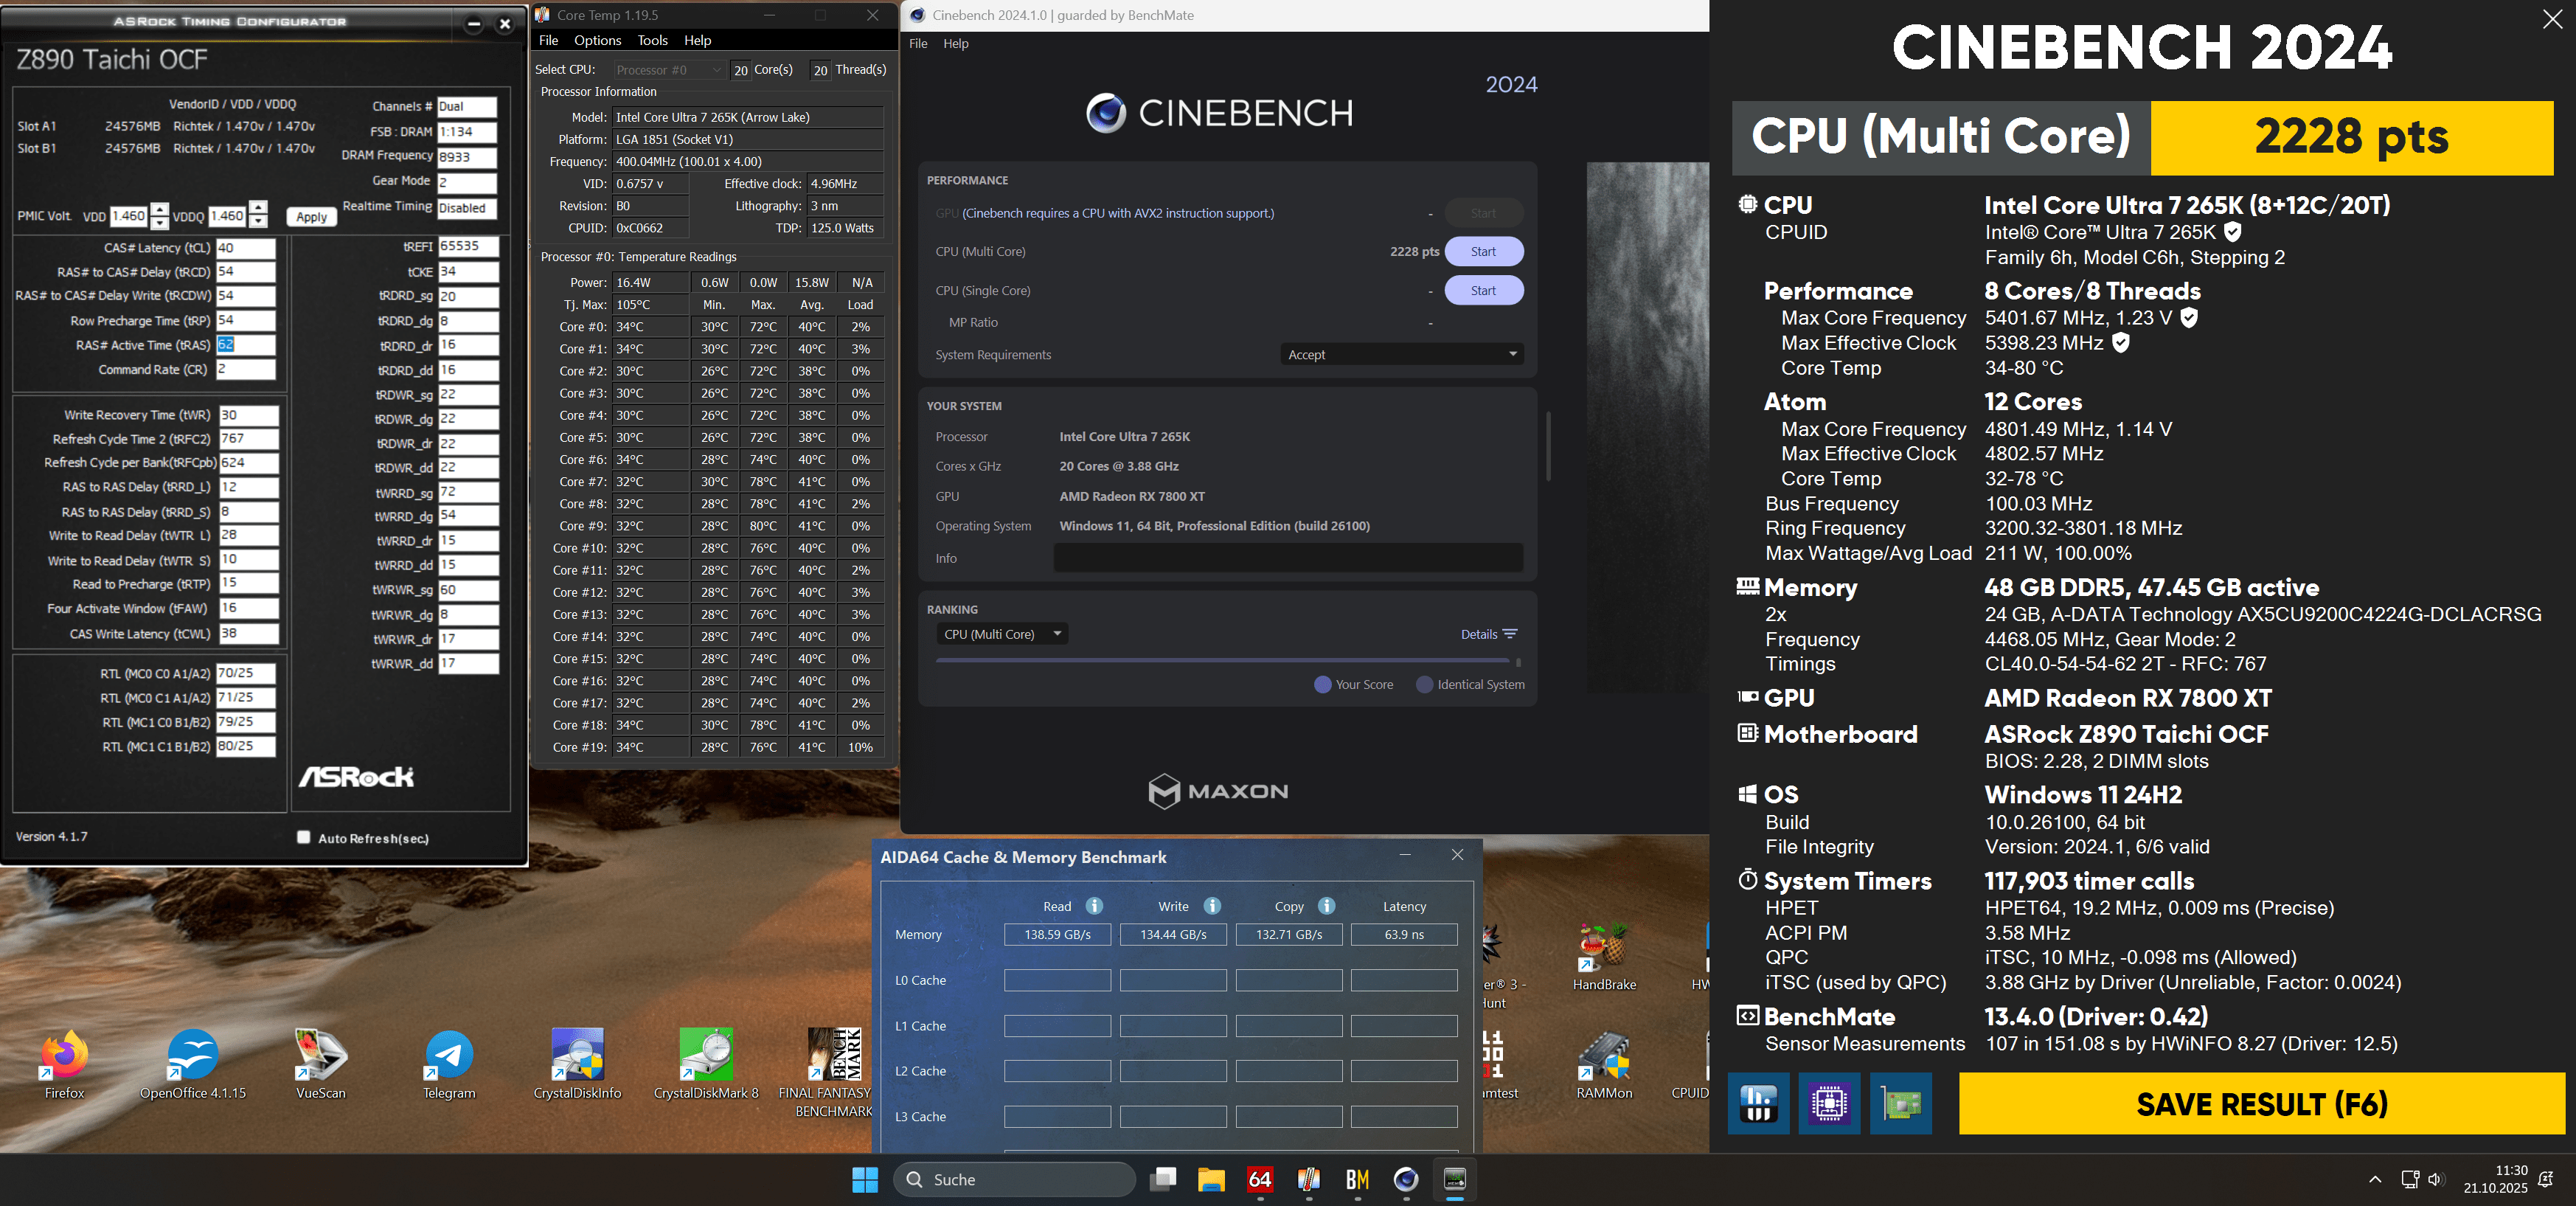Open the CPU (Multi Core) ranking dropdown

pyautogui.click(x=1003, y=634)
